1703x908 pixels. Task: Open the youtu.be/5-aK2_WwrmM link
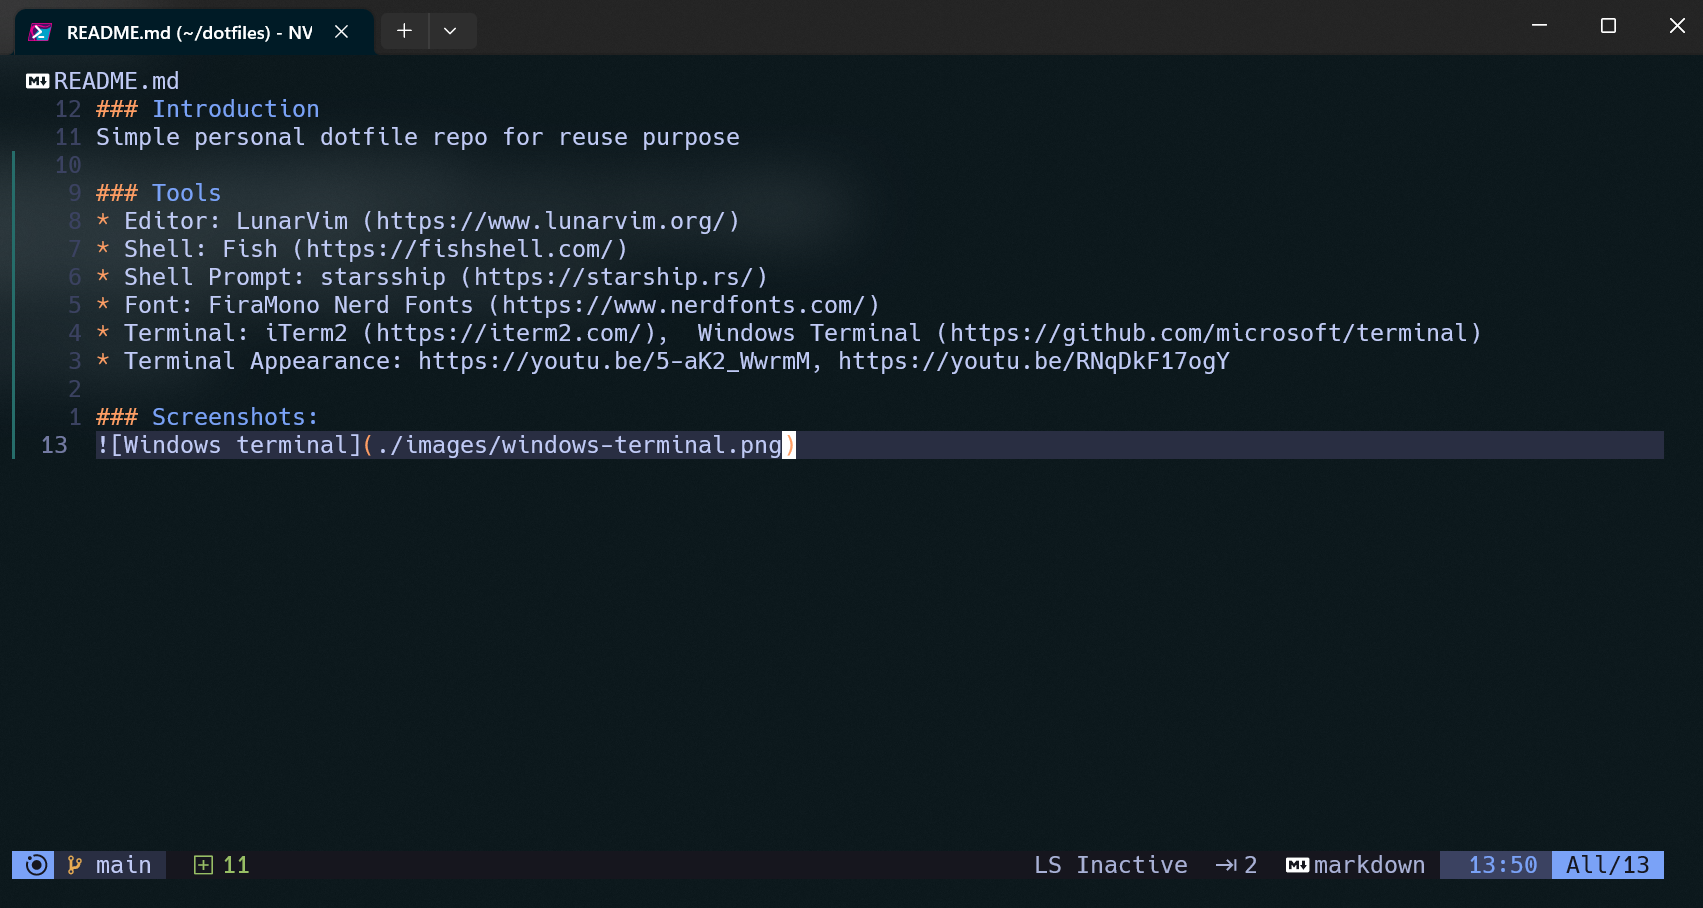(614, 361)
